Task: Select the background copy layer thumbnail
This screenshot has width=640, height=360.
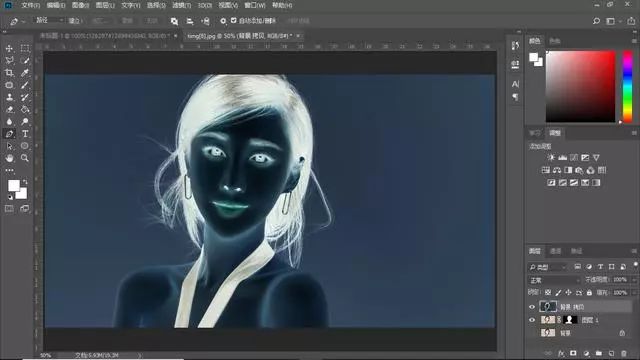Action: pos(548,307)
